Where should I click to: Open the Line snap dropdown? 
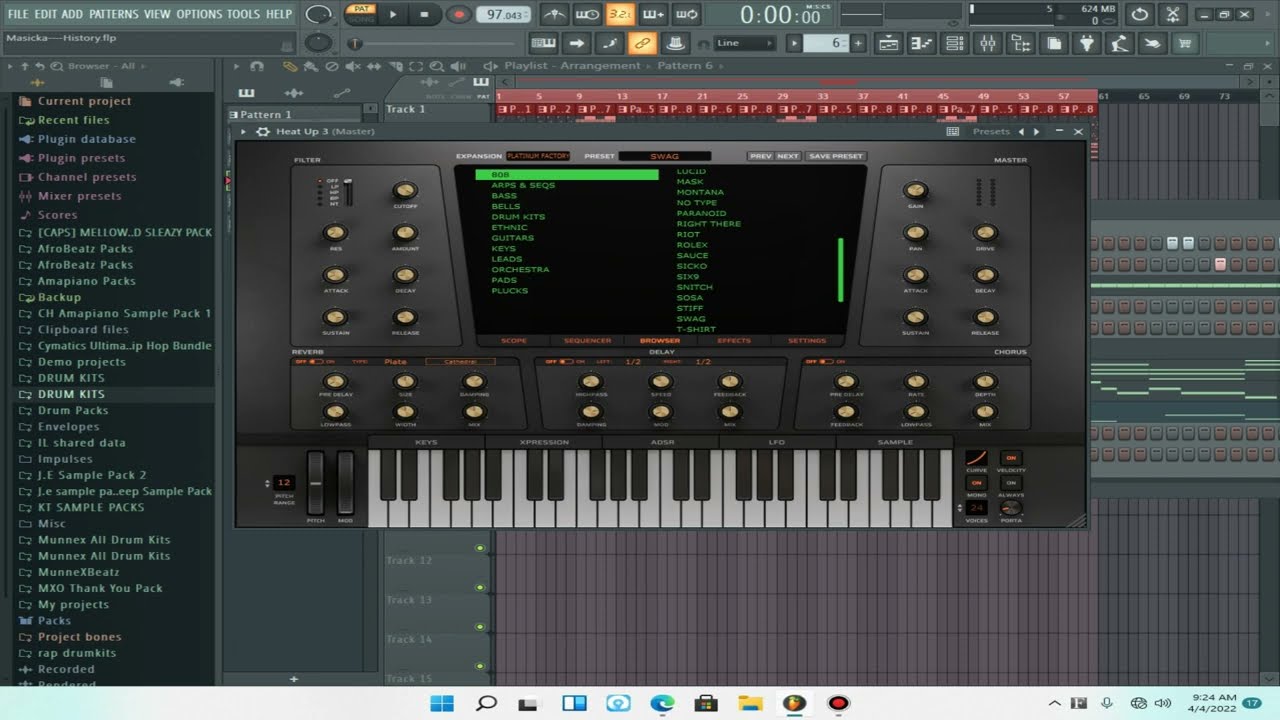coord(745,43)
